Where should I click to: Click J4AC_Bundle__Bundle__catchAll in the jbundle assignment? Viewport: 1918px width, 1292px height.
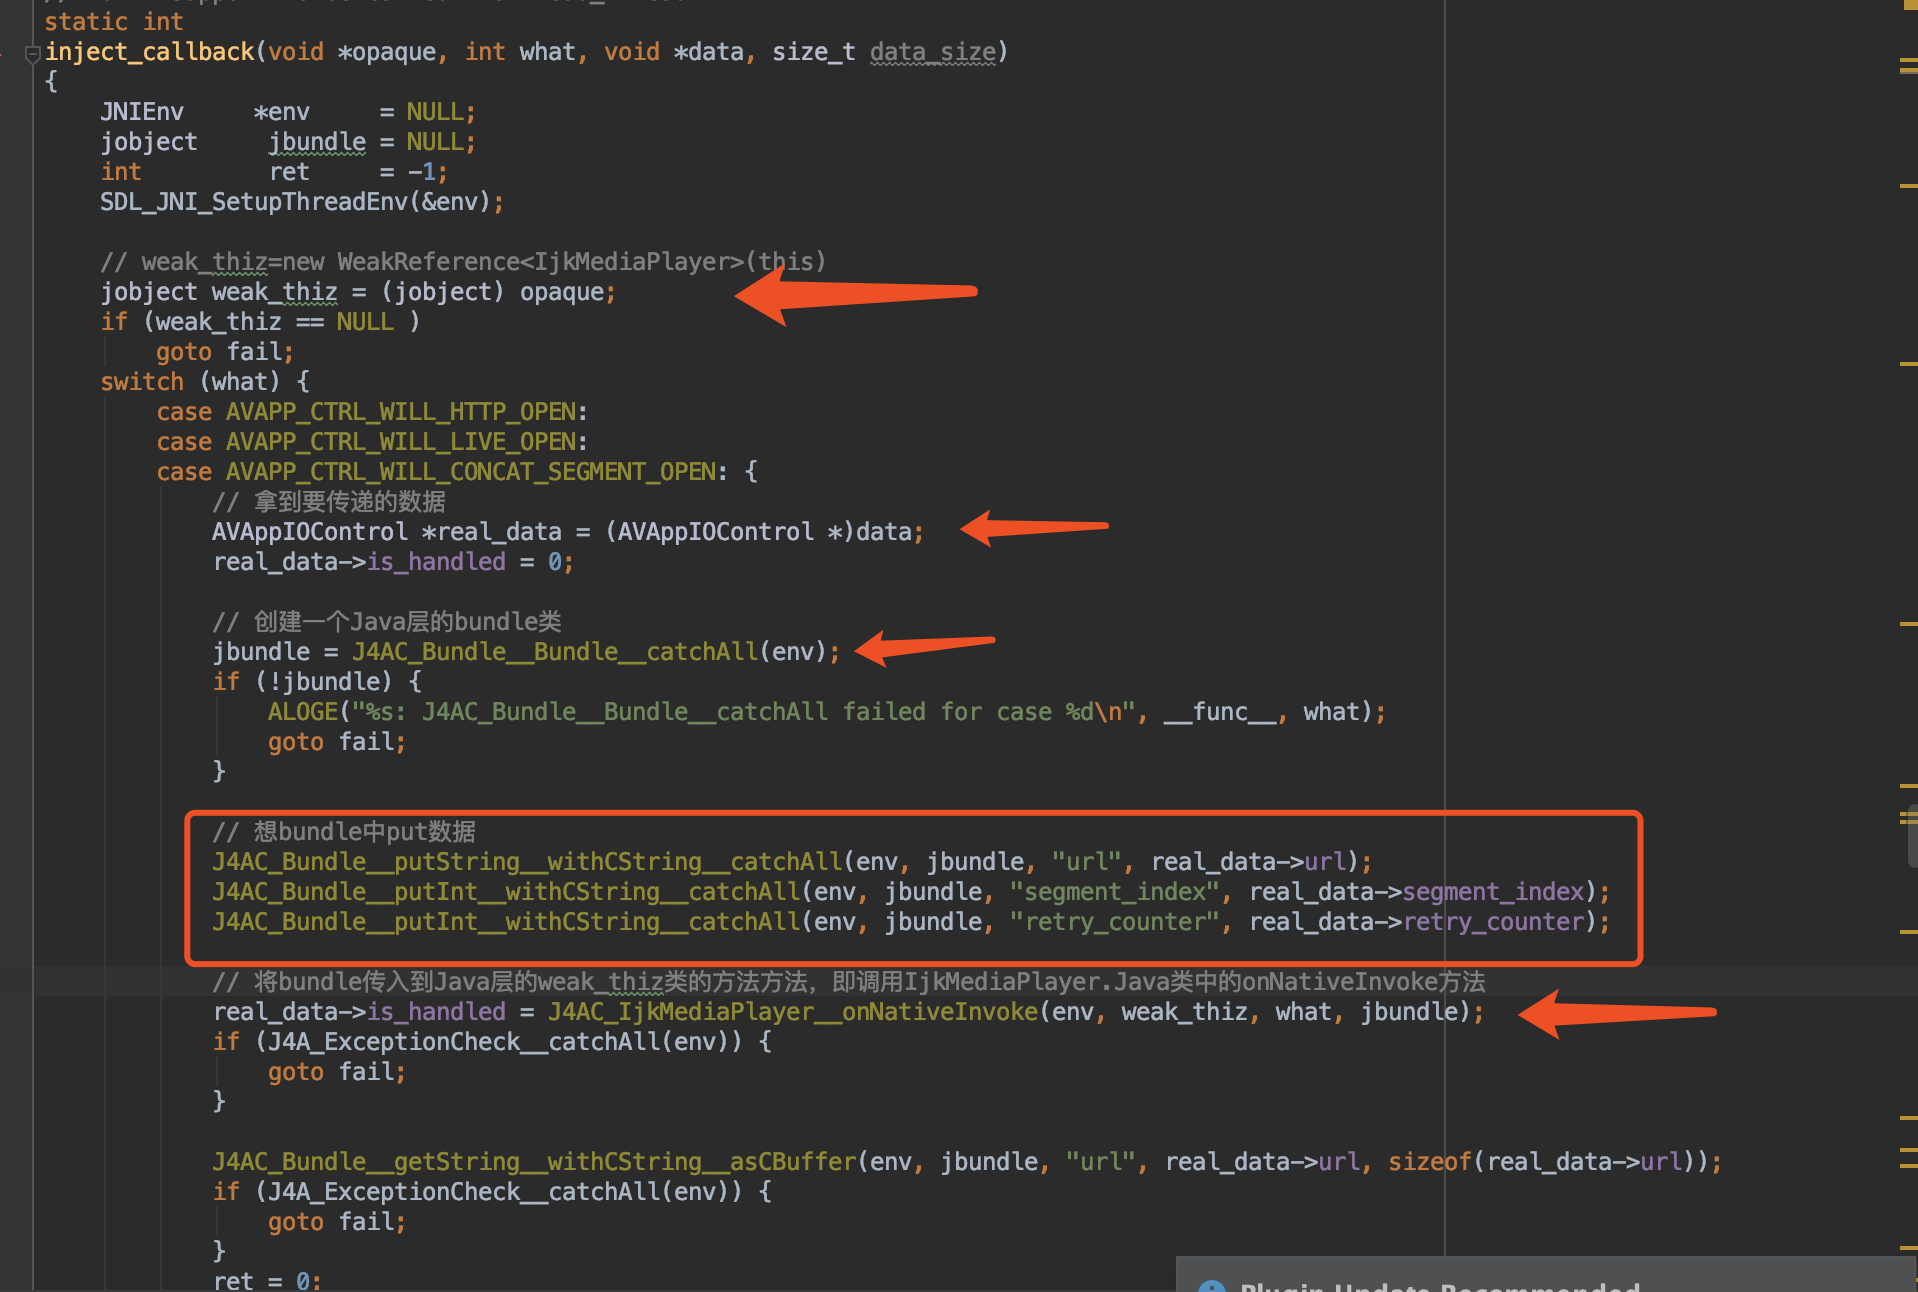point(555,652)
